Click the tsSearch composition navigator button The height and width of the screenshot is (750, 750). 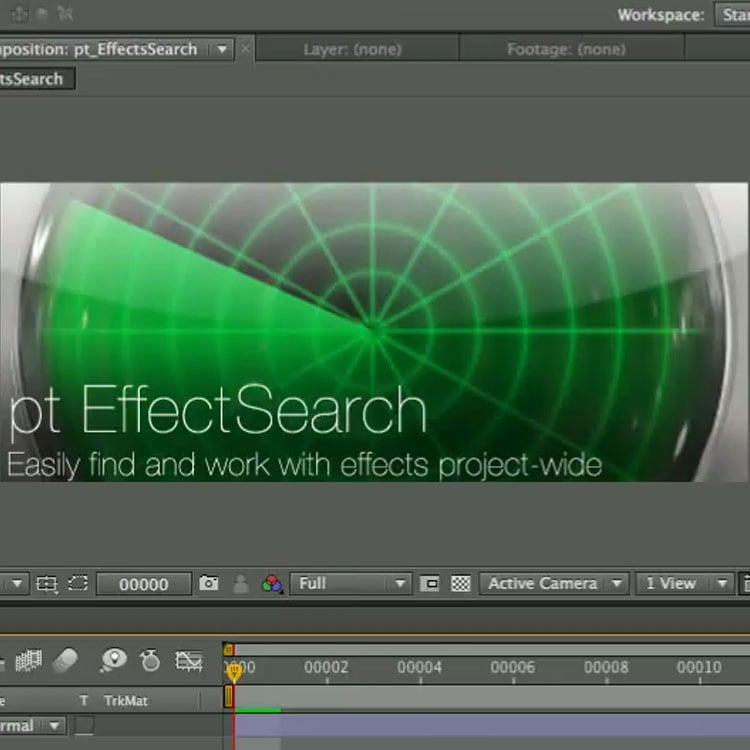click(37, 79)
